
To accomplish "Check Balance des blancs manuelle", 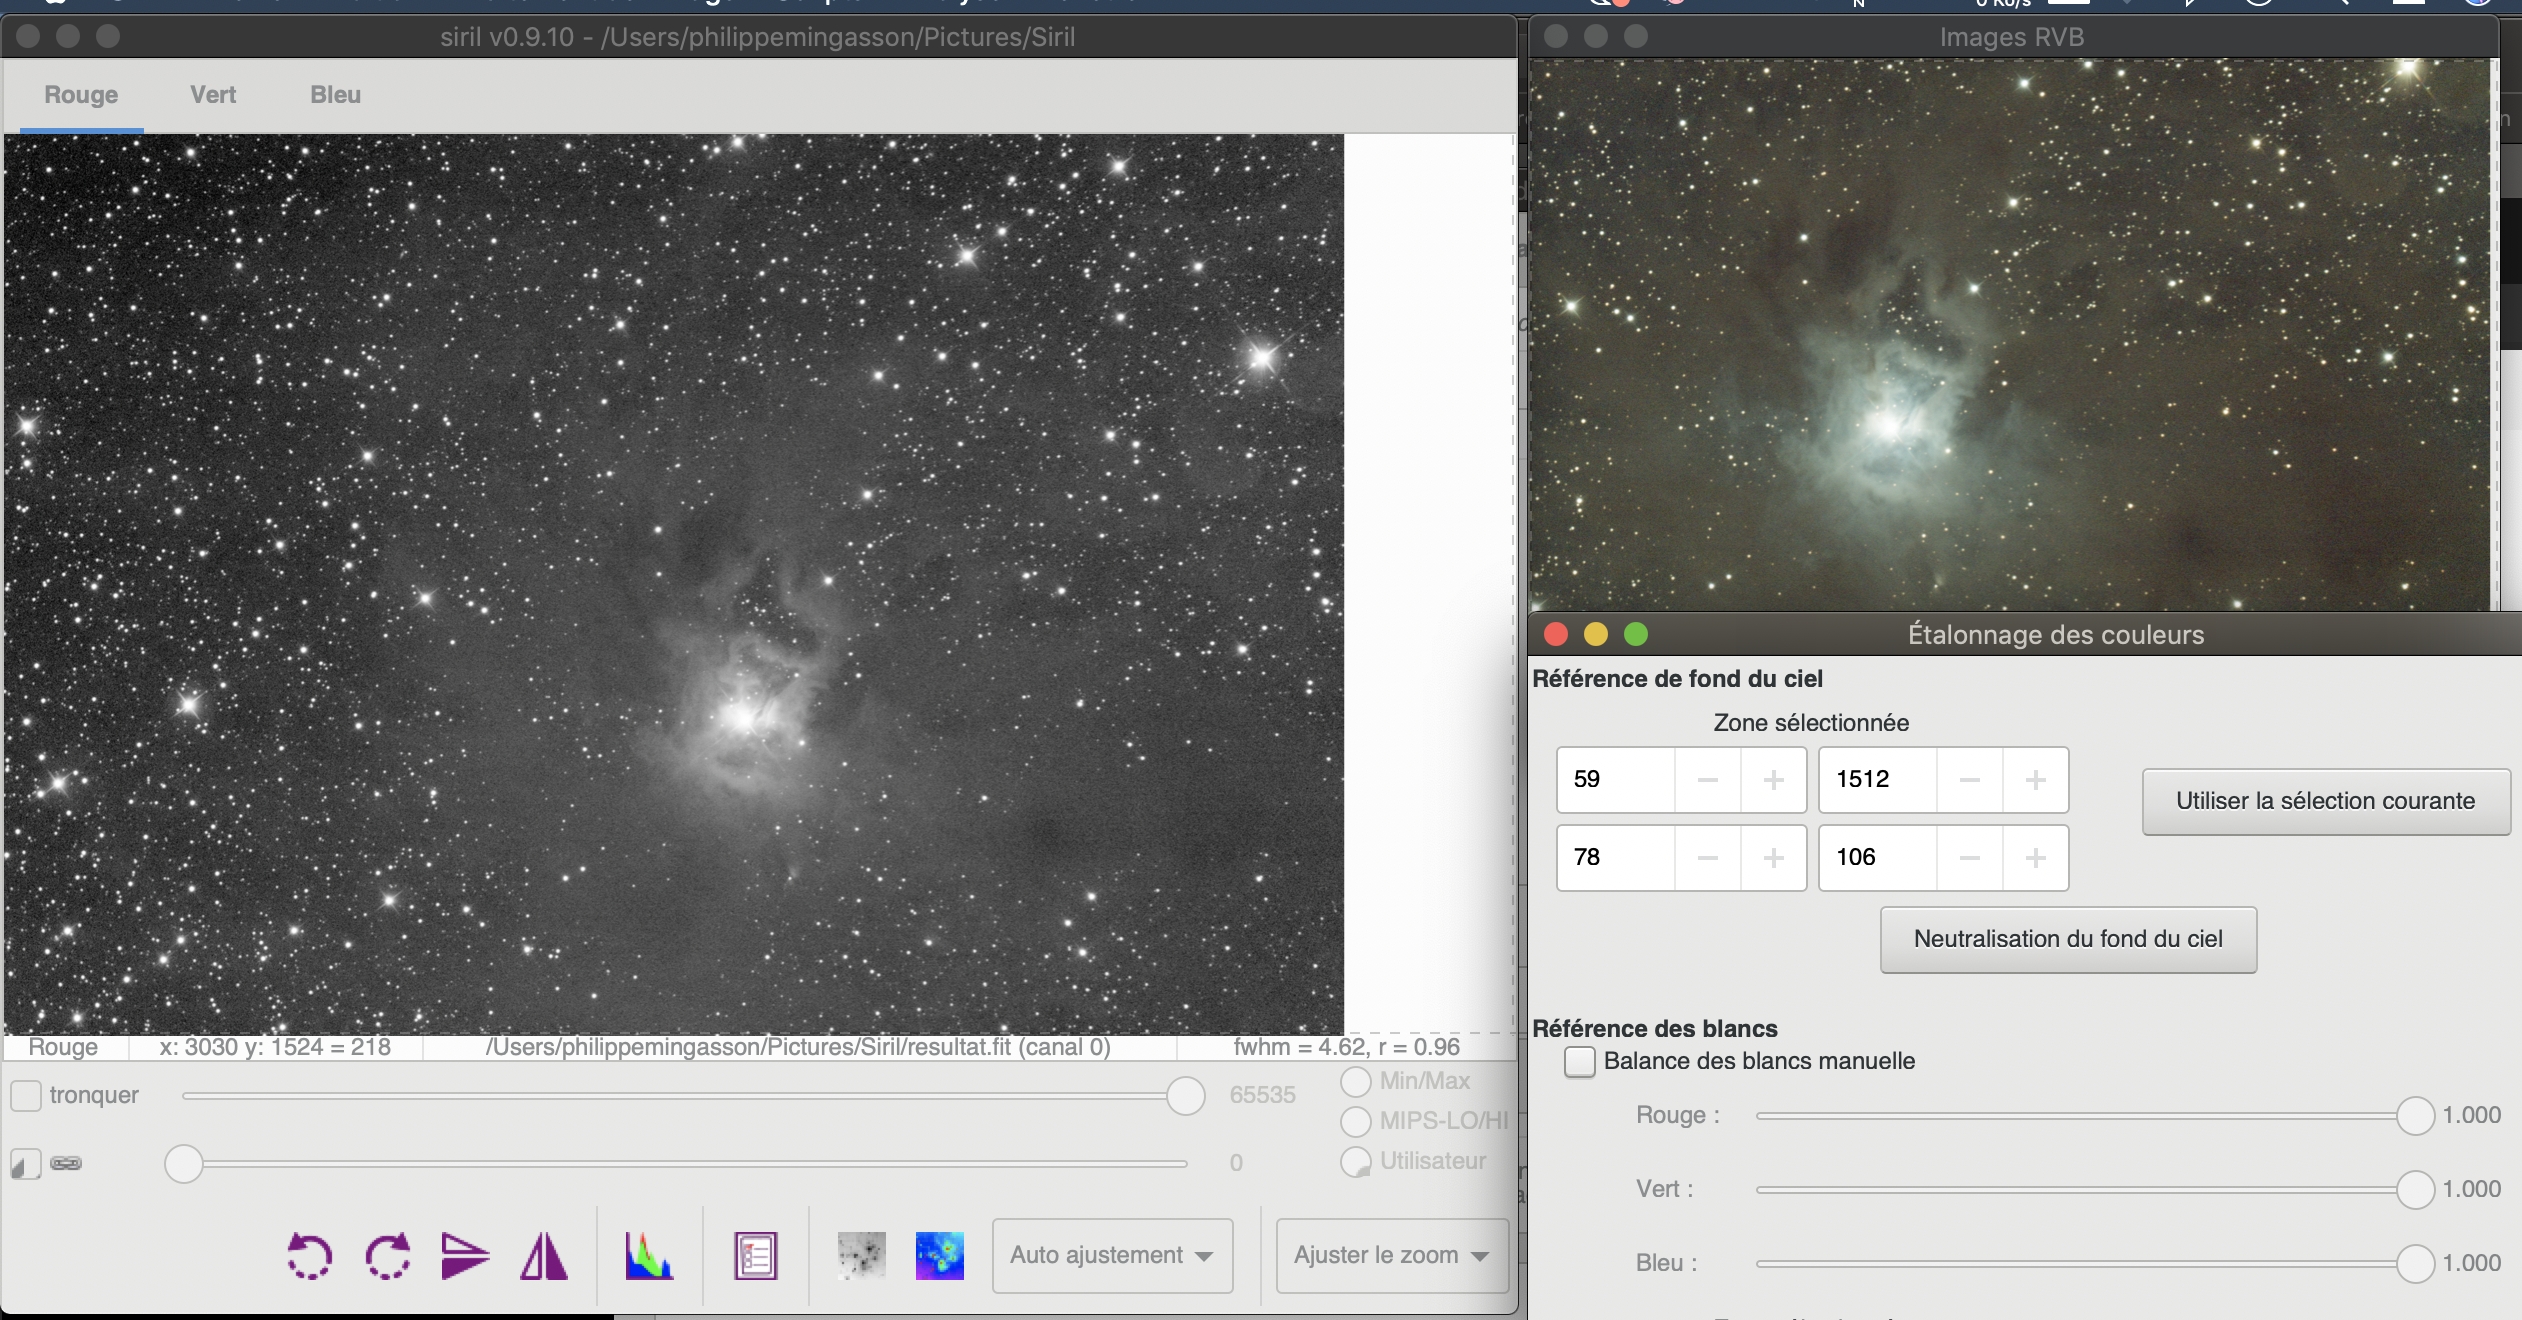I will click(1580, 1061).
